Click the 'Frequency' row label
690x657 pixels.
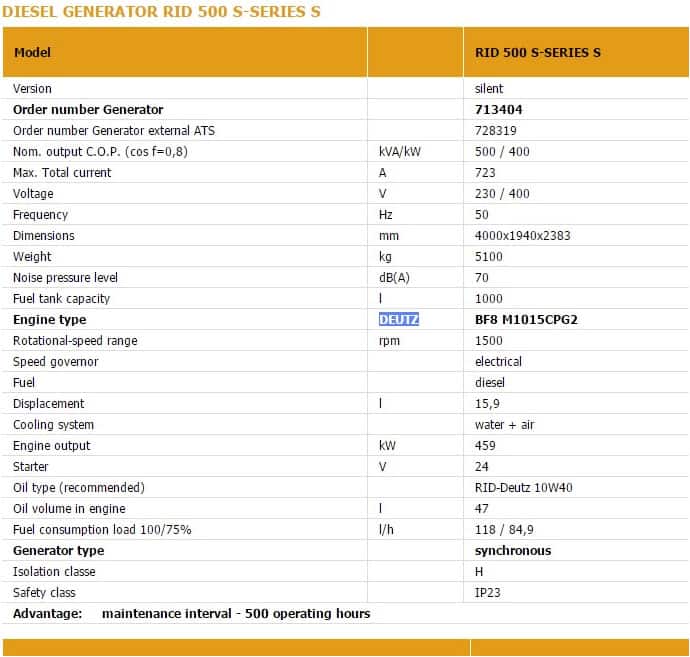(x=40, y=215)
